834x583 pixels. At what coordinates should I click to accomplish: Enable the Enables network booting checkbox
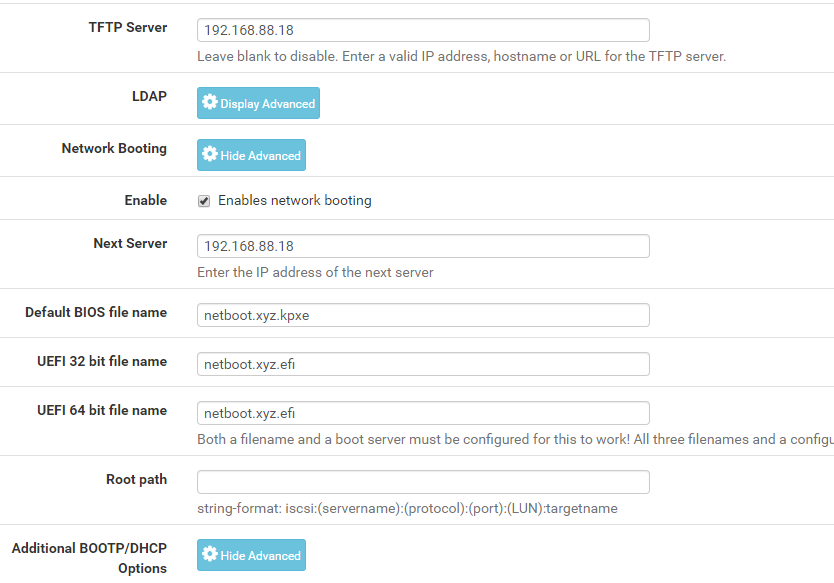203,200
